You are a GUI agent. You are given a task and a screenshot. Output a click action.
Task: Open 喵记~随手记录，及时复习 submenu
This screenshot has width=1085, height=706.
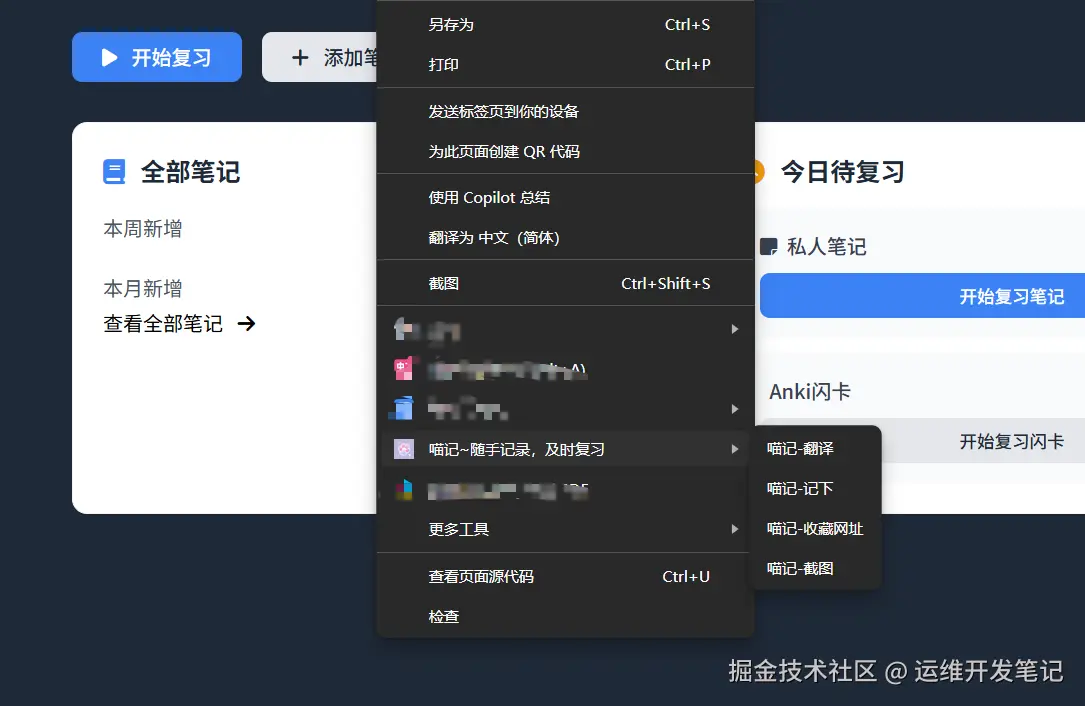pos(565,449)
